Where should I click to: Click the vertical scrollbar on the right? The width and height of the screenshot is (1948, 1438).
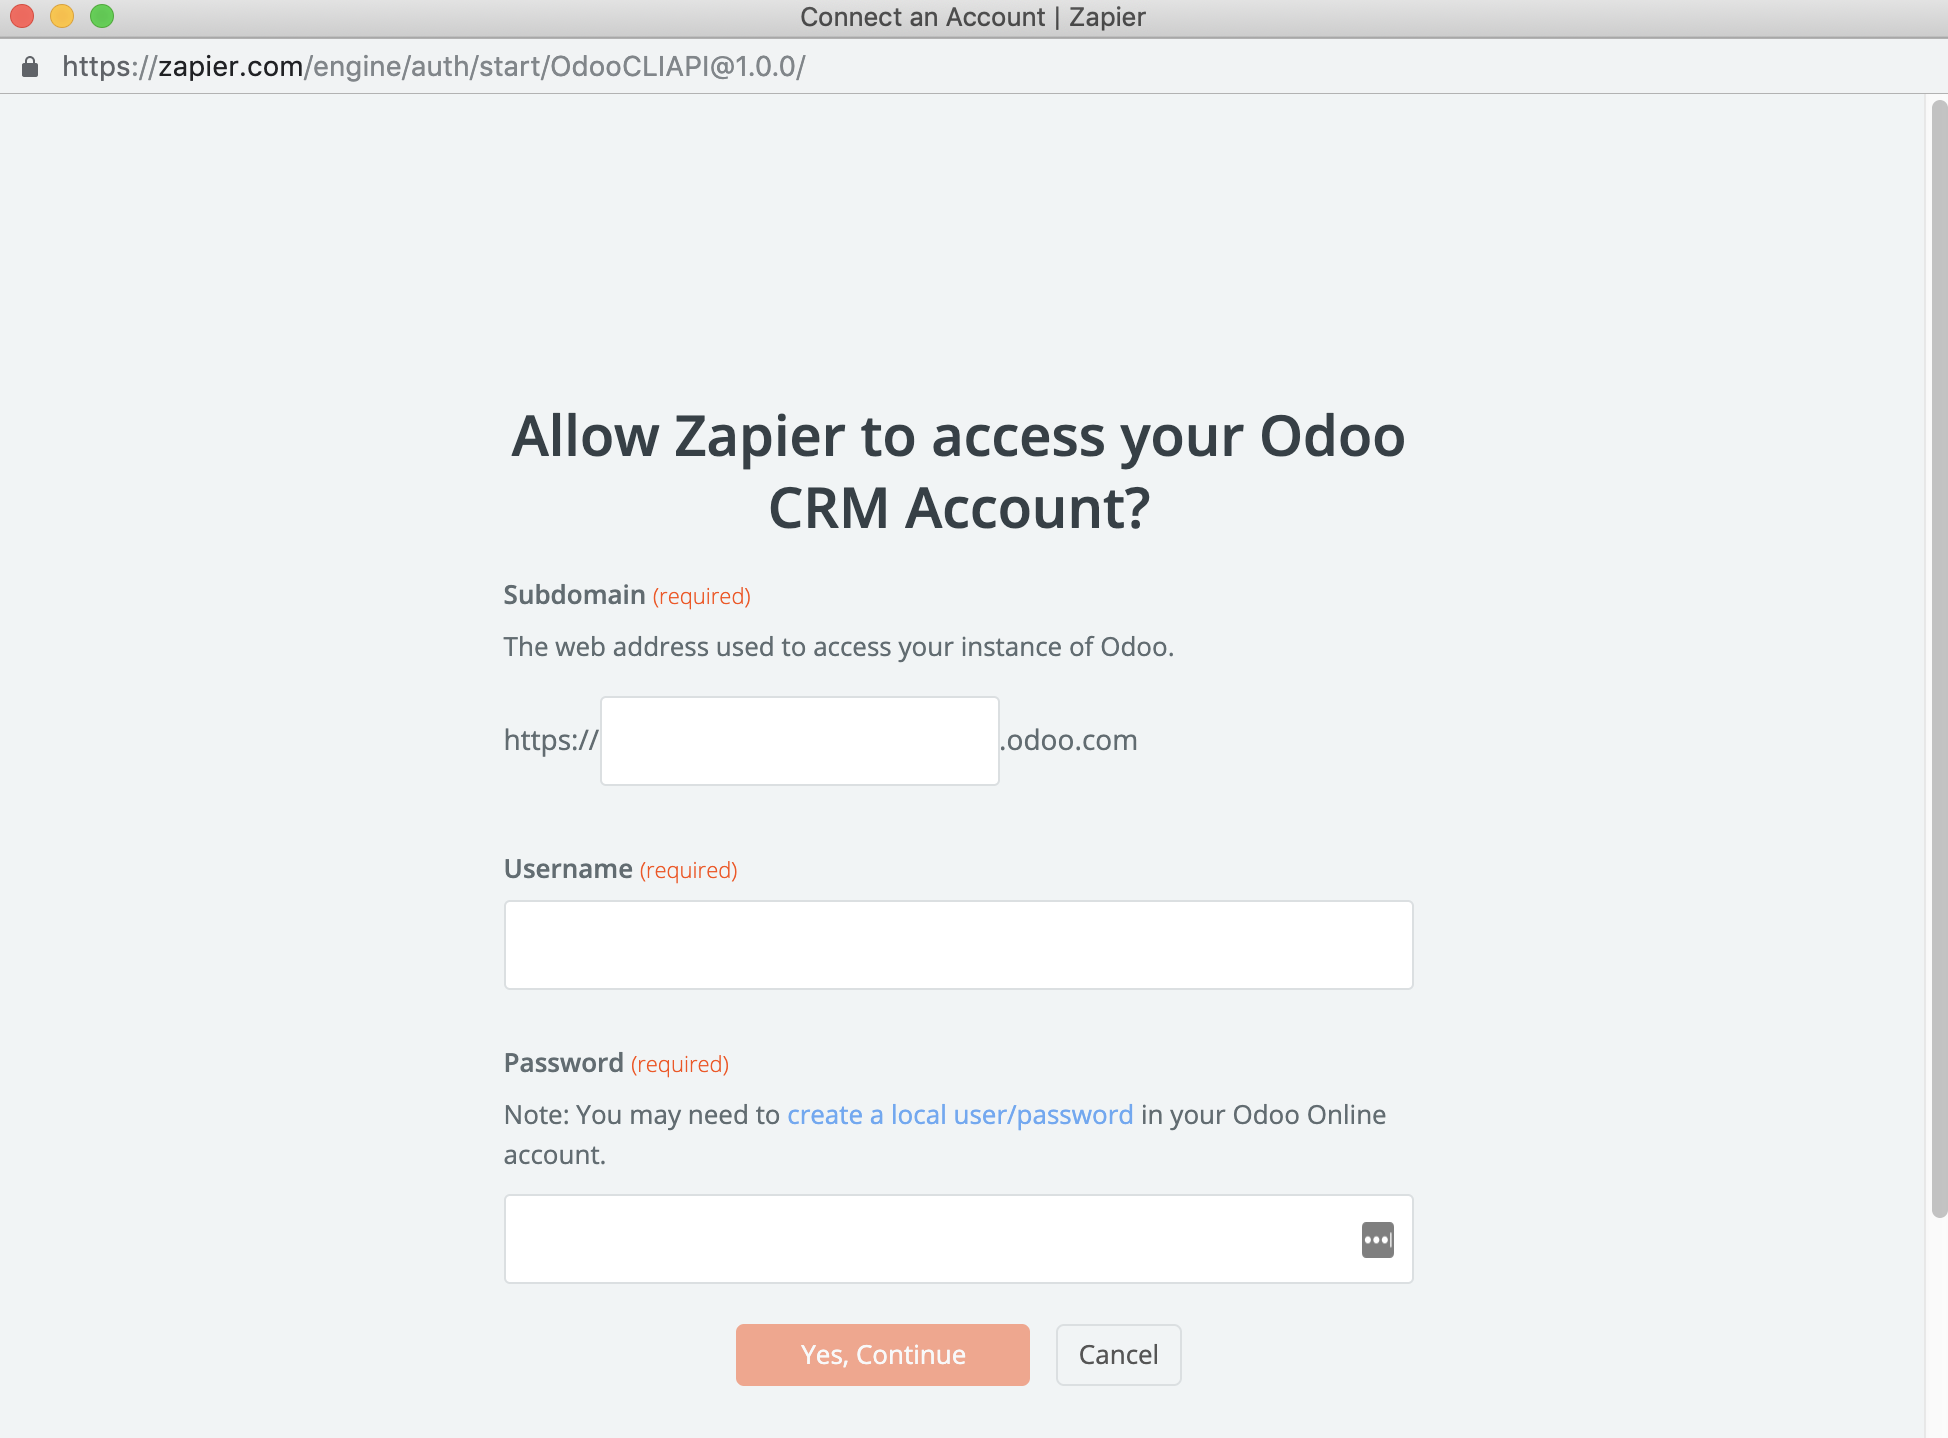click(x=1938, y=660)
